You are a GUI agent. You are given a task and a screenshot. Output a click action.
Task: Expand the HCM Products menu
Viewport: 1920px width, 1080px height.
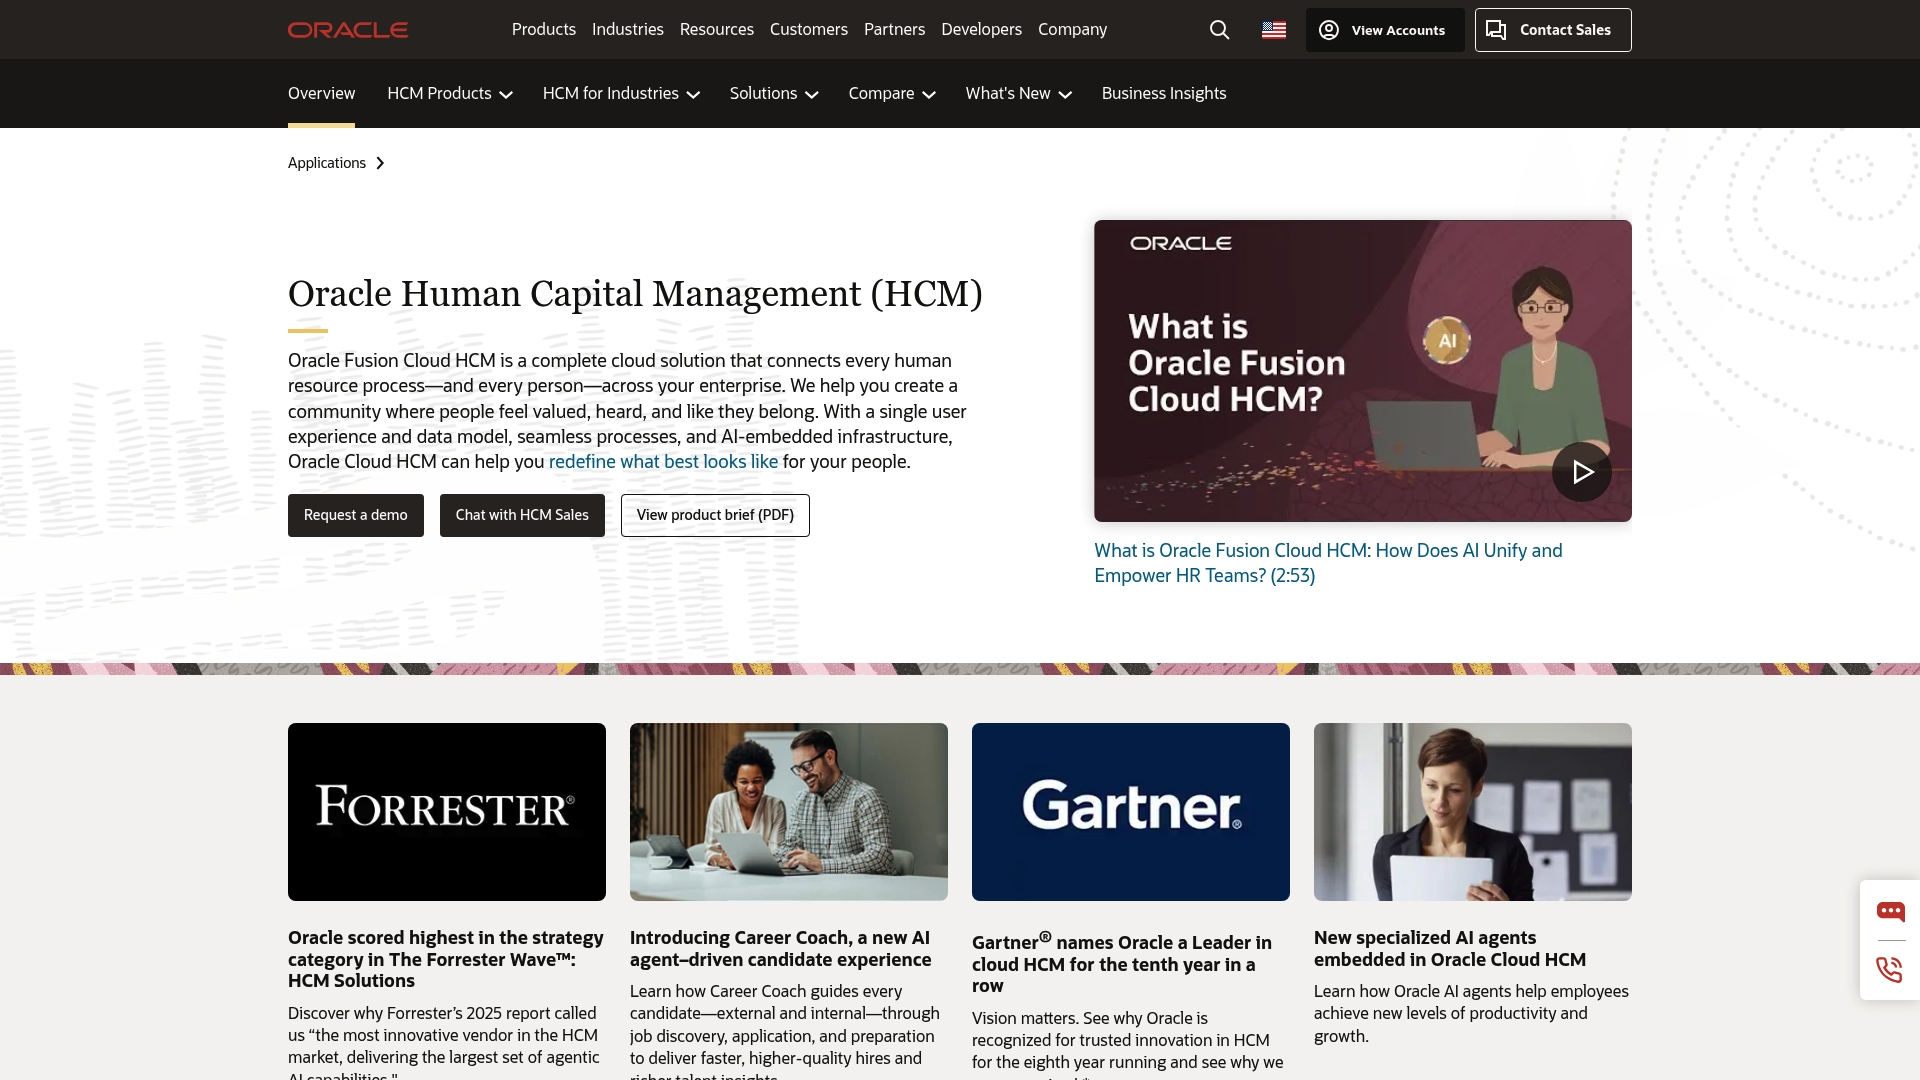pos(448,93)
